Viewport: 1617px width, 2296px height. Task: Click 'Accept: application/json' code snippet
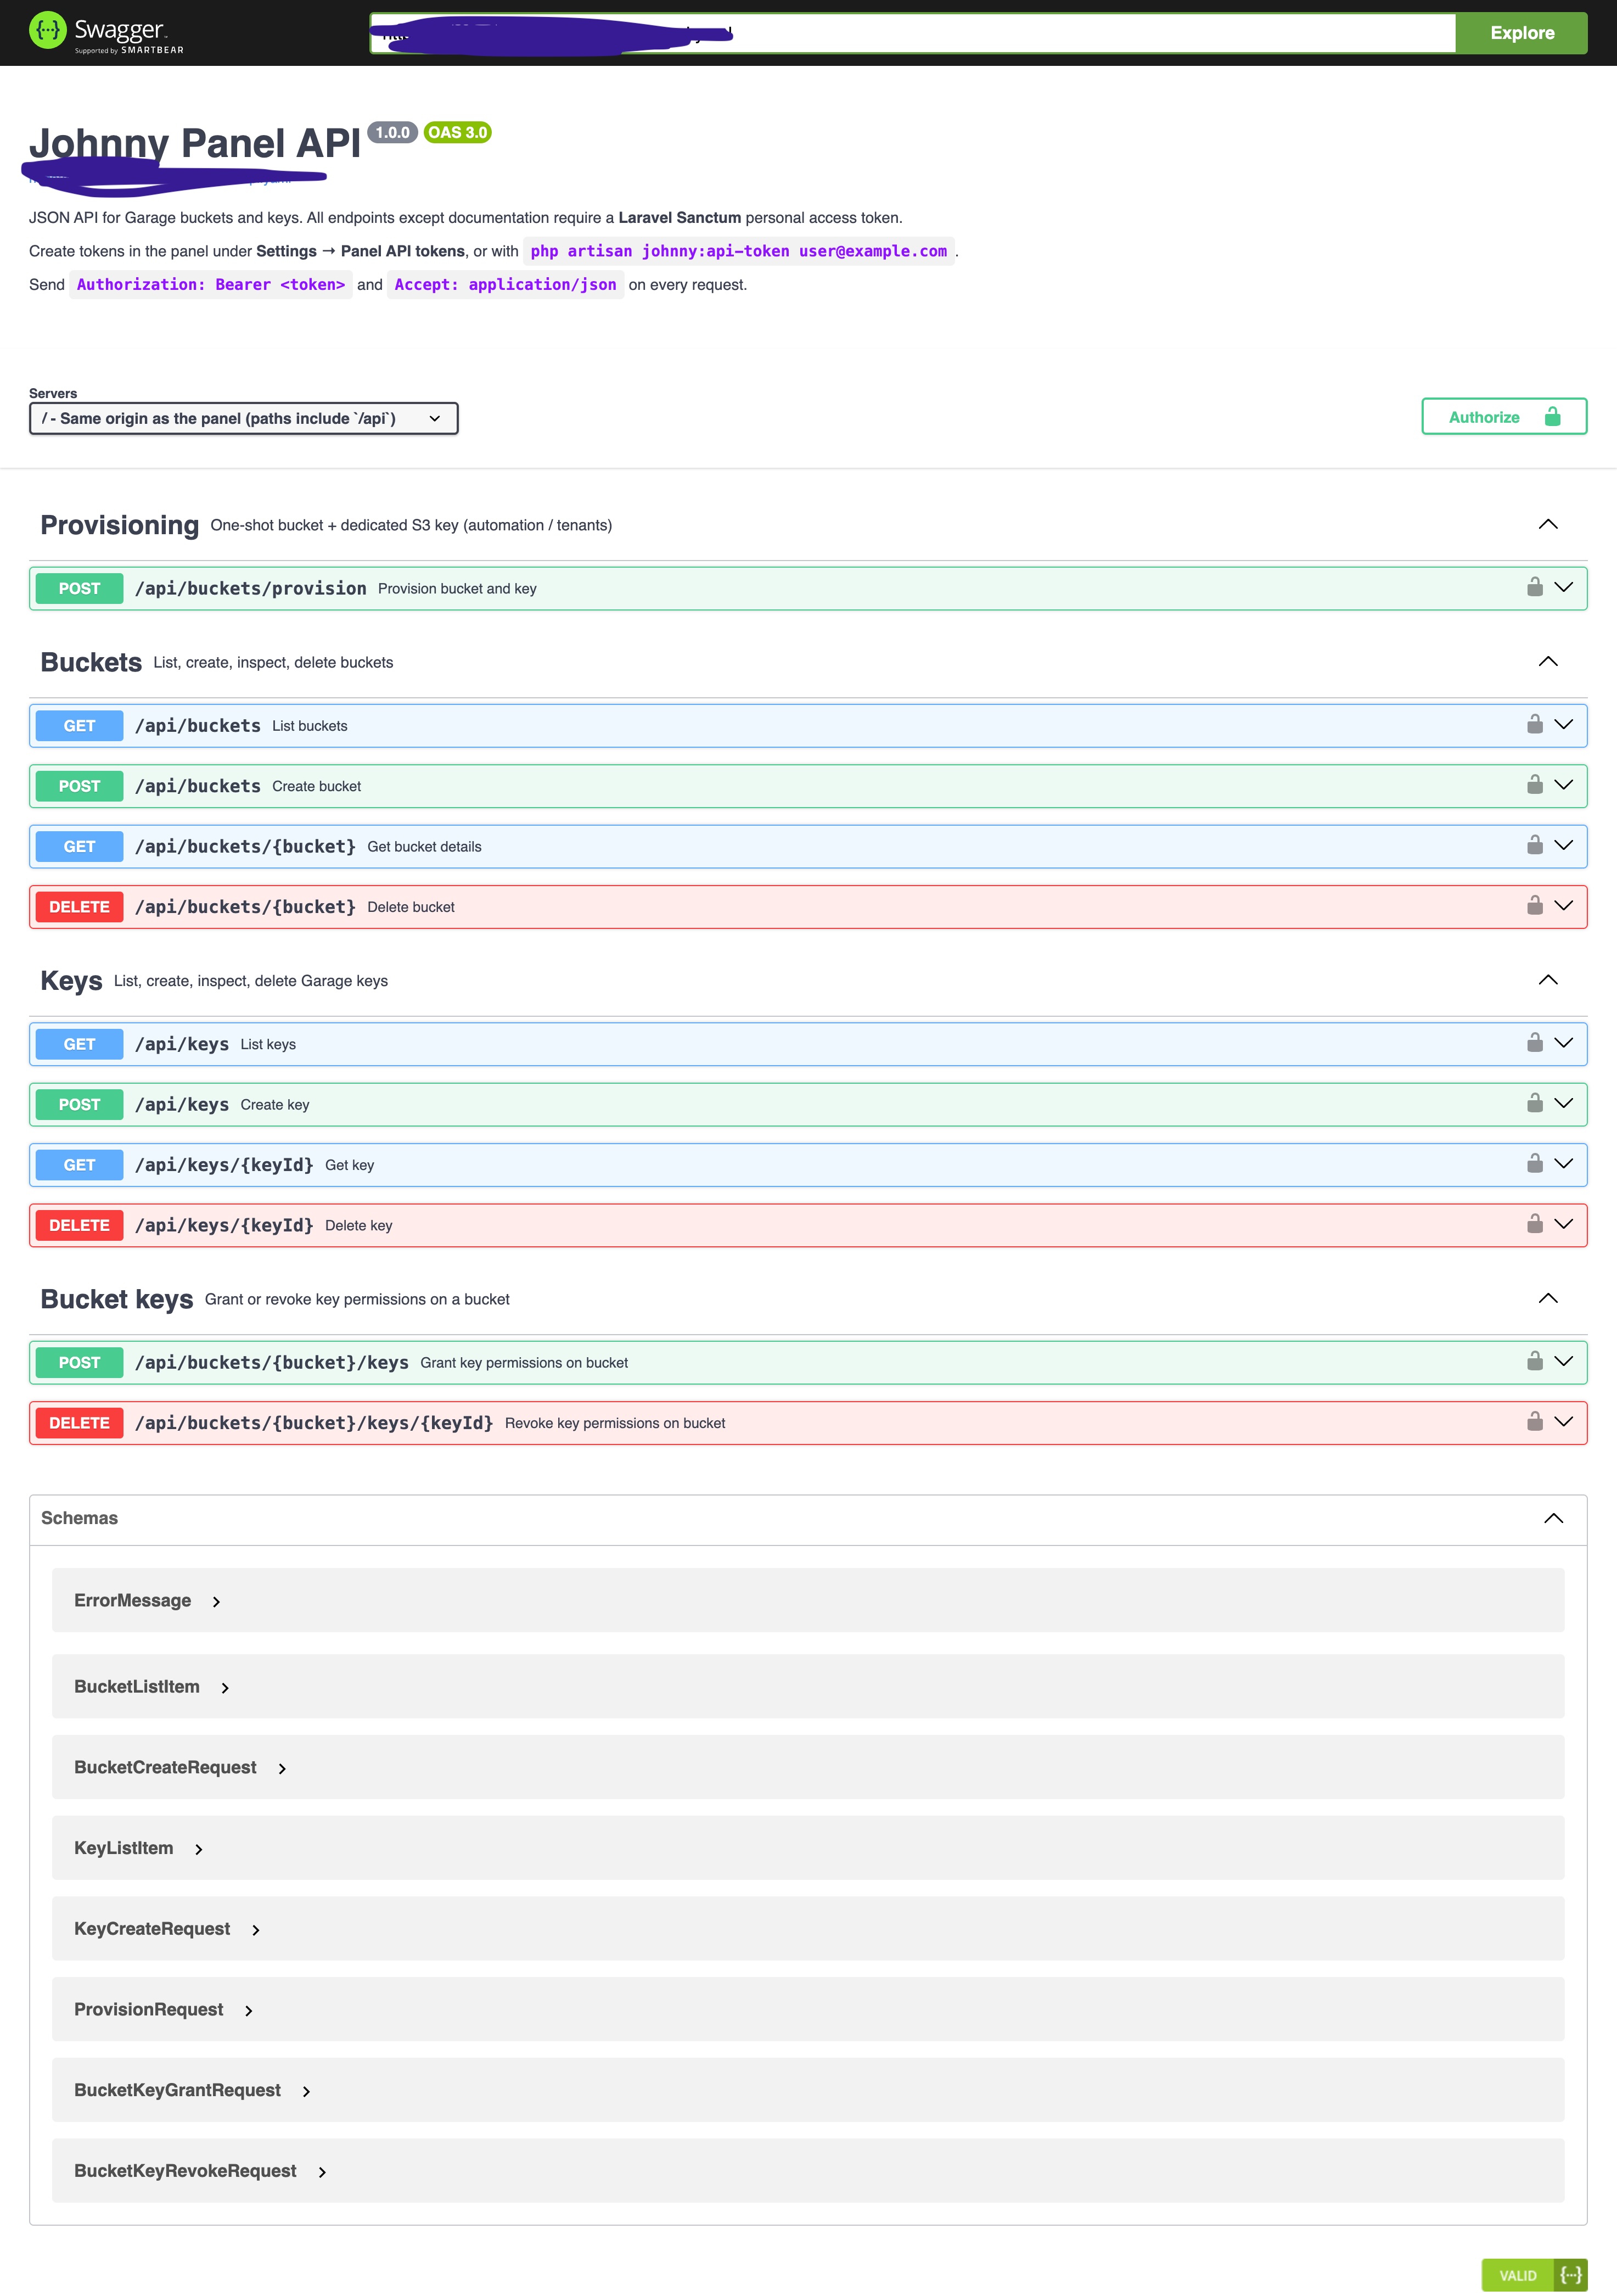coord(505,284)
